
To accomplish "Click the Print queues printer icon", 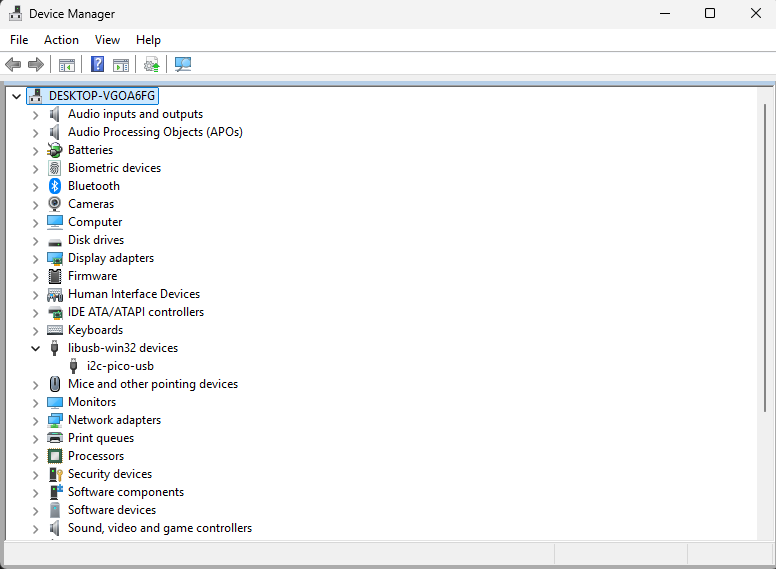I will pos(54,438).
